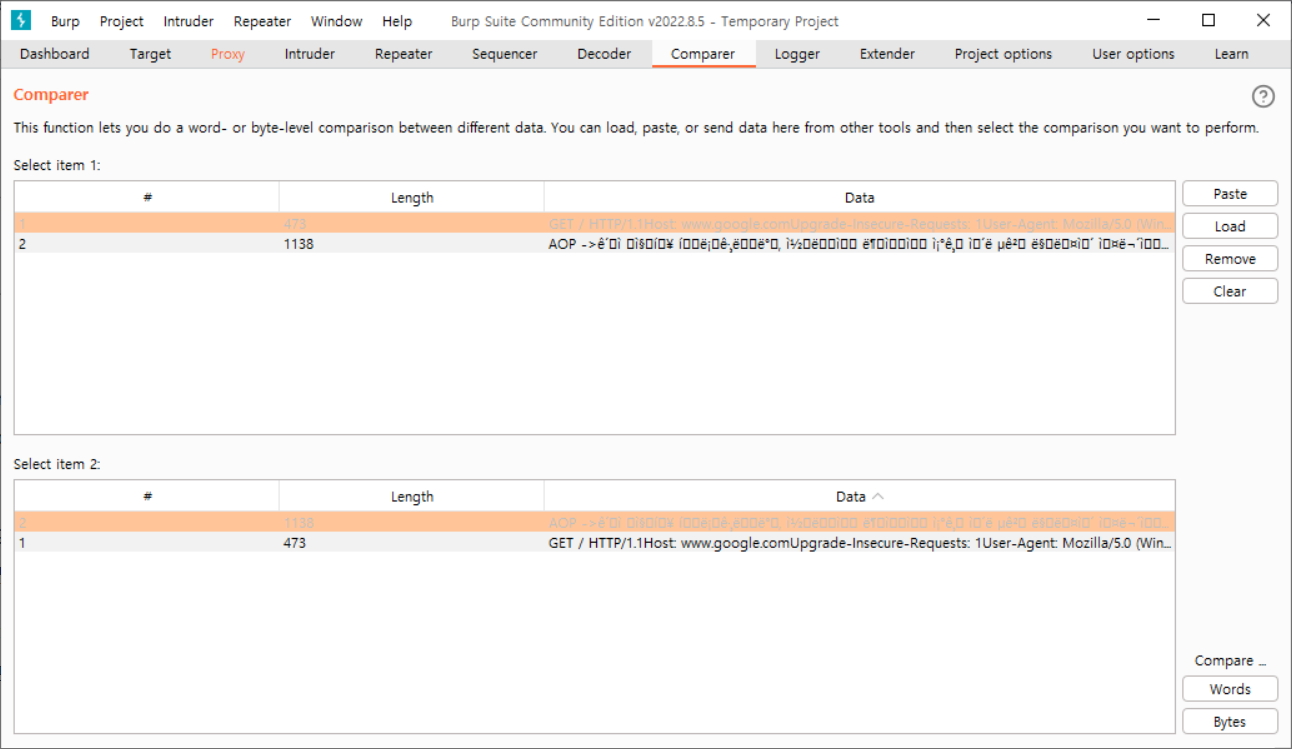This screenshot has height=749, width=1292.
Task: Click the Load button
Action: 1230,226
